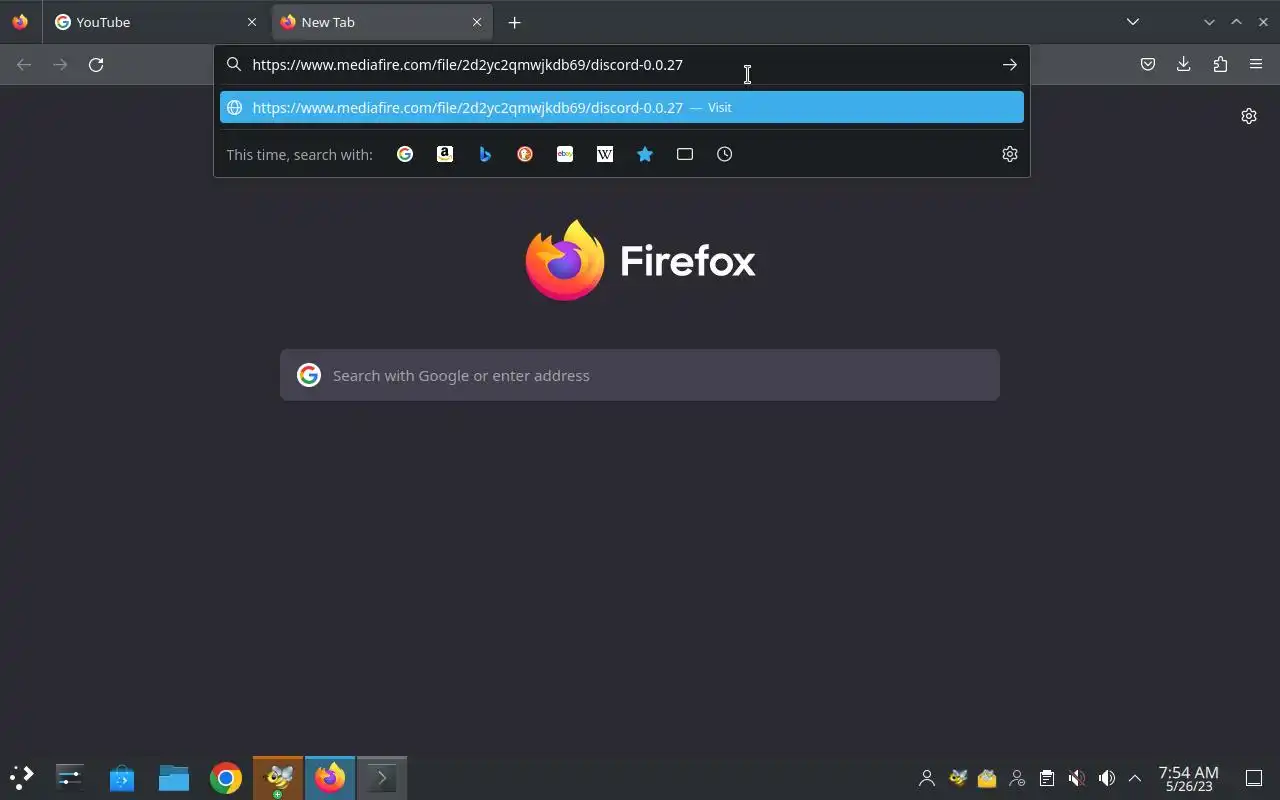Search open tabs via tabs icon
The image size is (1280, 800).
coord(685,154)
